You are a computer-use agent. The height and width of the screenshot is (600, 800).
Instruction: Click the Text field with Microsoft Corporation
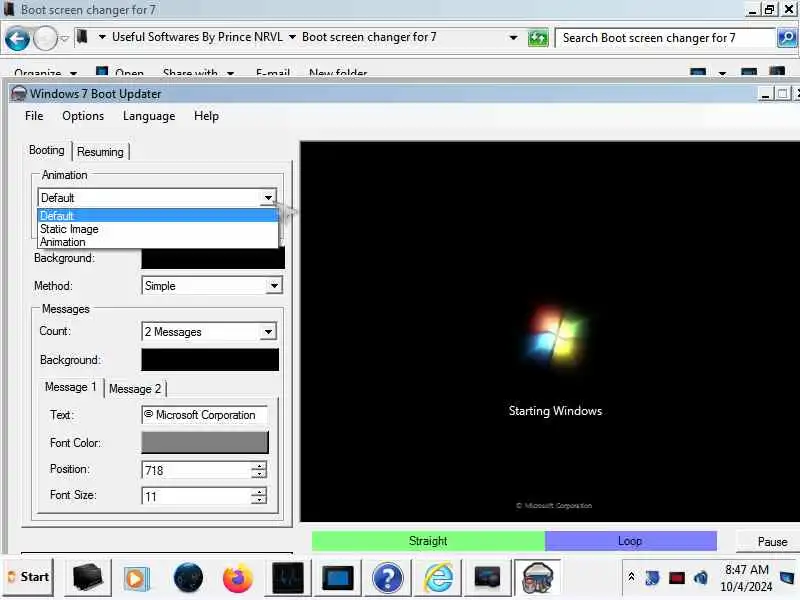pos(205,415)
